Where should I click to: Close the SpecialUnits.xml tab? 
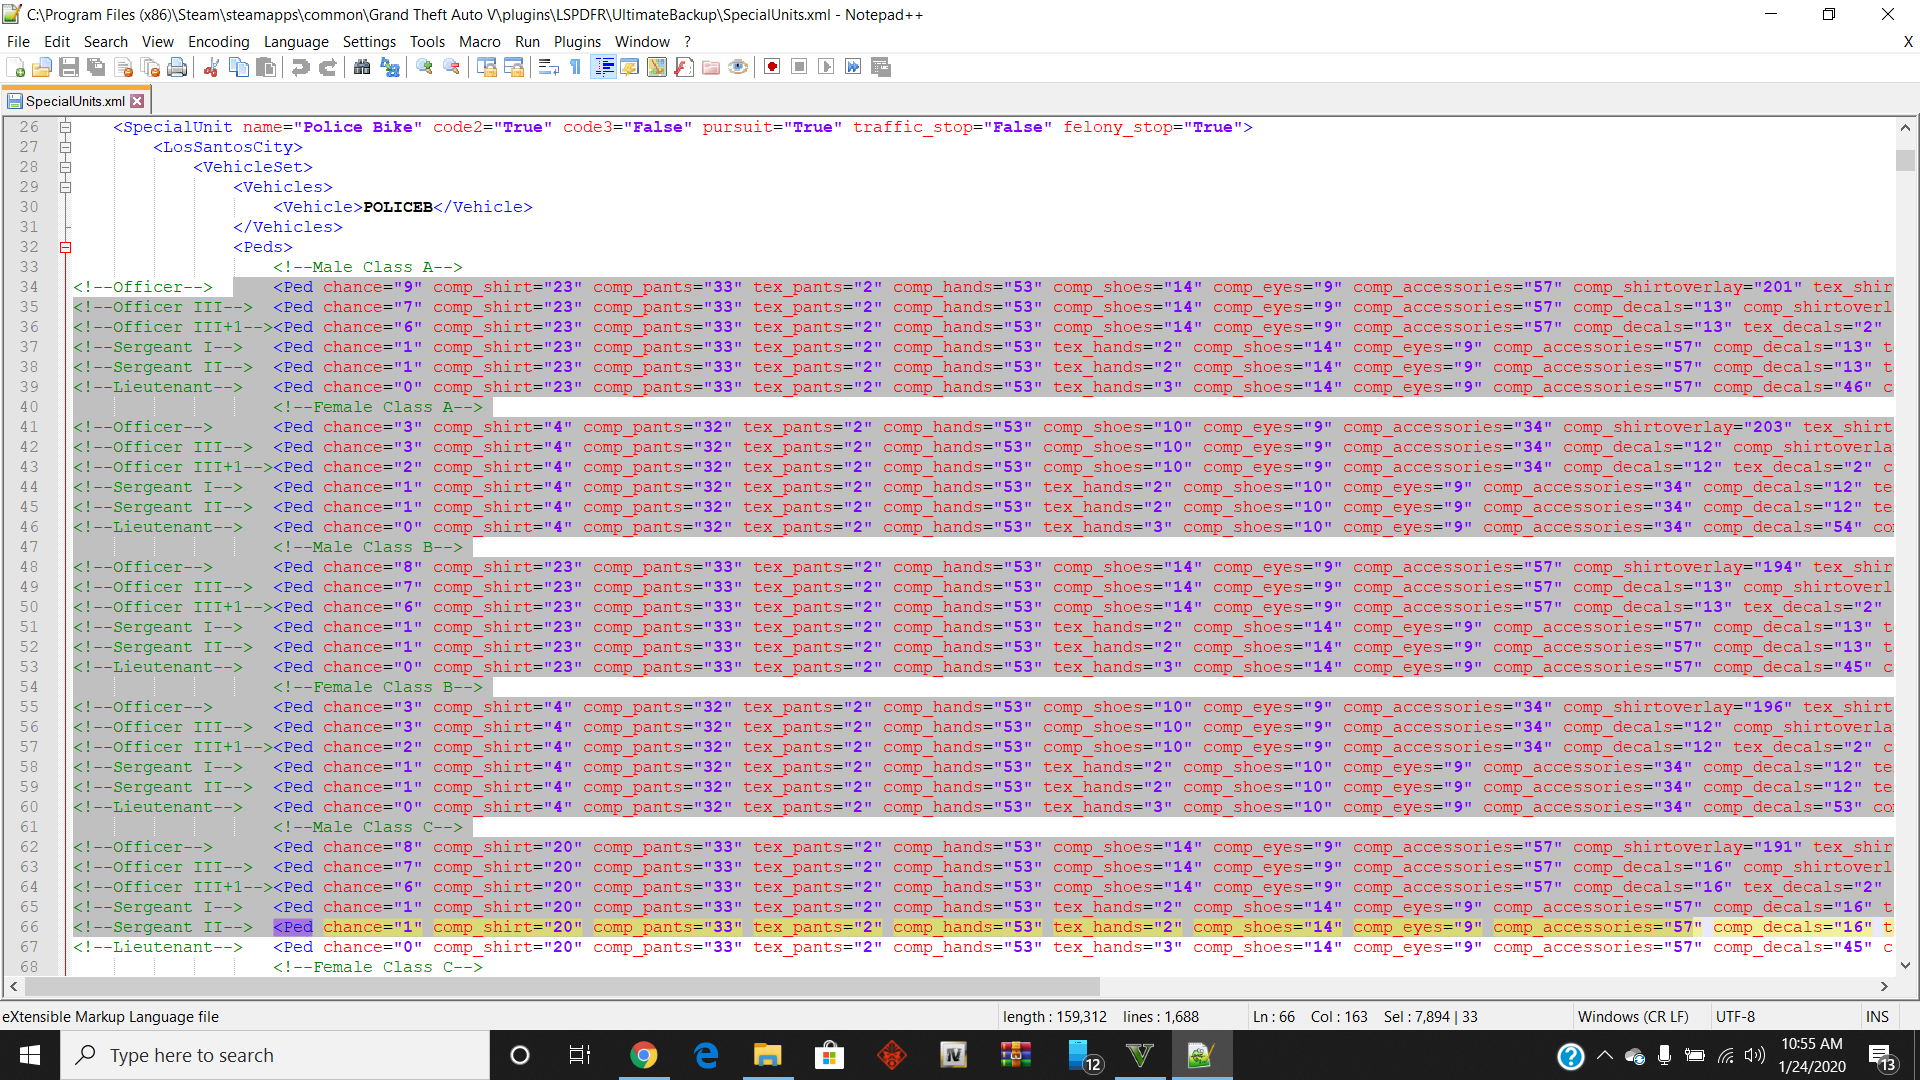[x=138, y=101]
